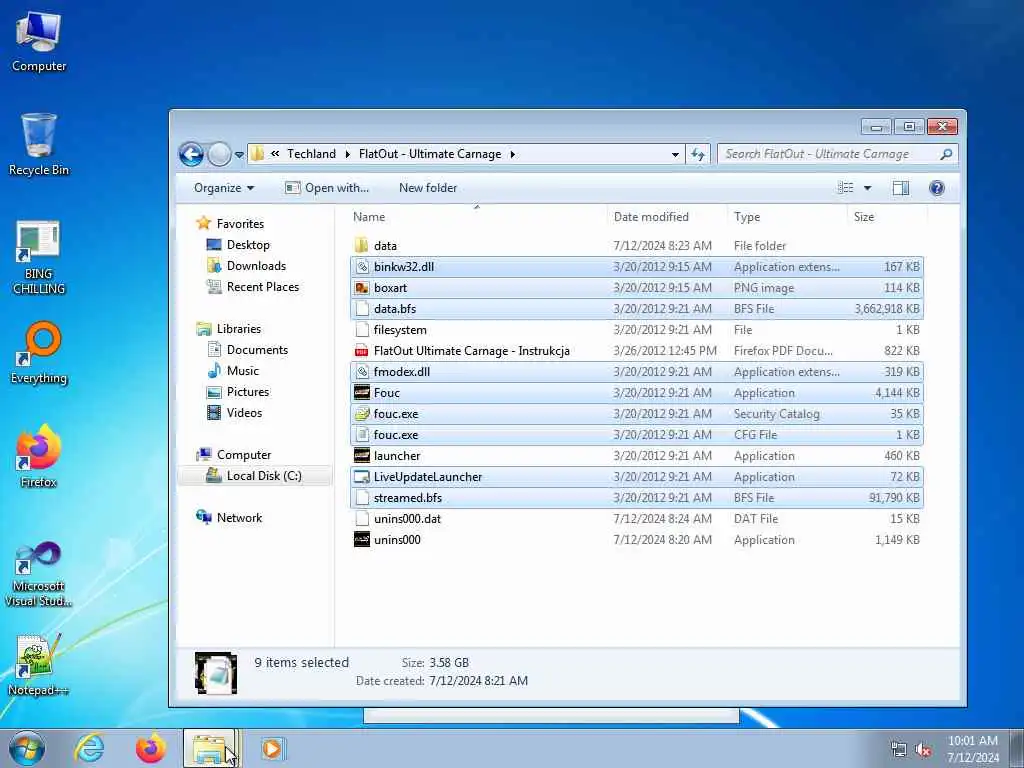Select the data.bfs file name

394,309
